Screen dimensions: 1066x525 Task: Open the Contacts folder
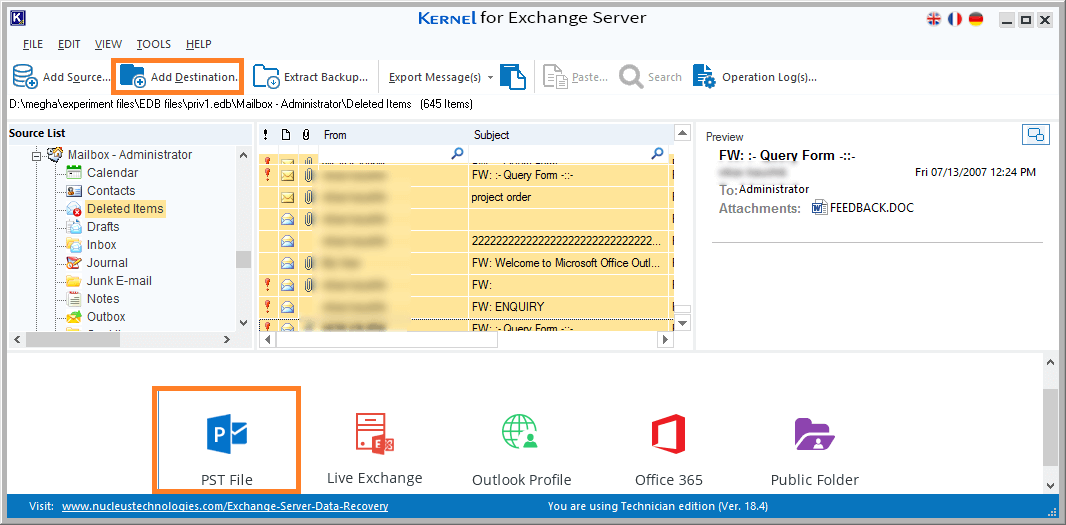pos(111,191)
